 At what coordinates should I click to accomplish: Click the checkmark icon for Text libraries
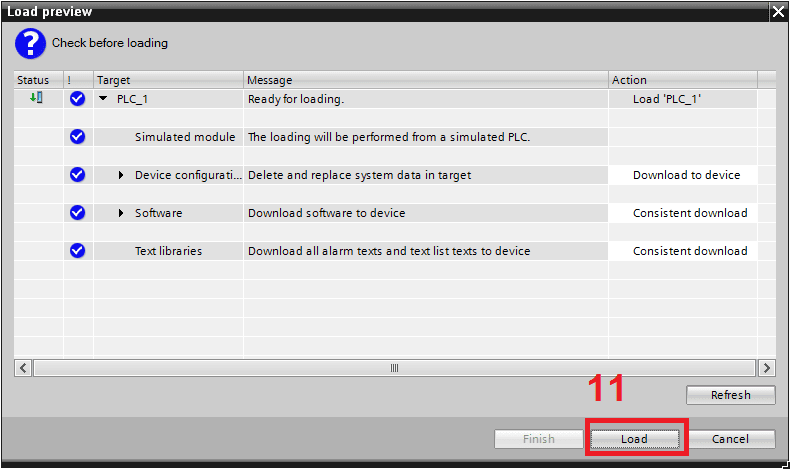click(78, 251)
